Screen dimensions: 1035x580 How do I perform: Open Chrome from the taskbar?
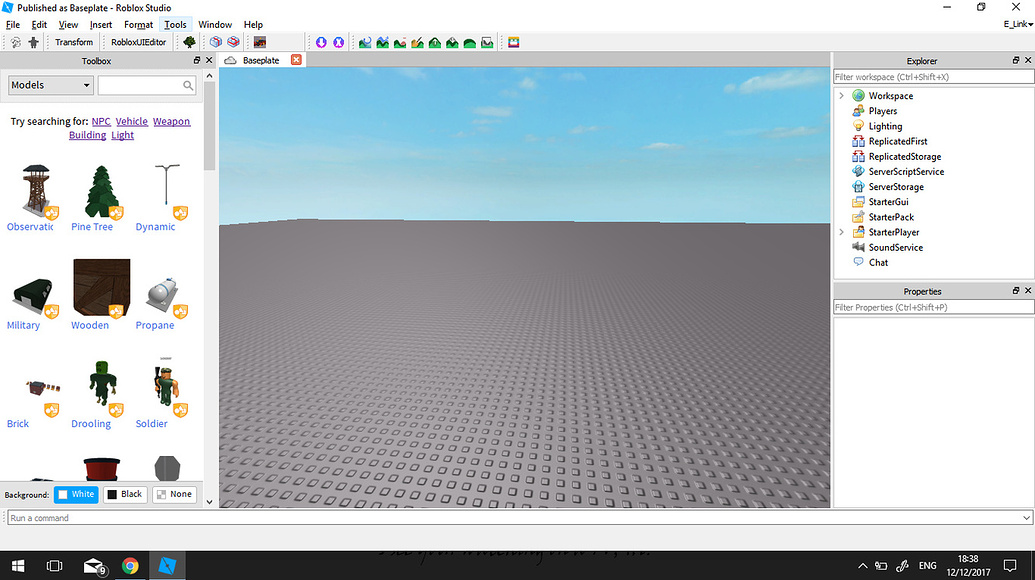130,565
